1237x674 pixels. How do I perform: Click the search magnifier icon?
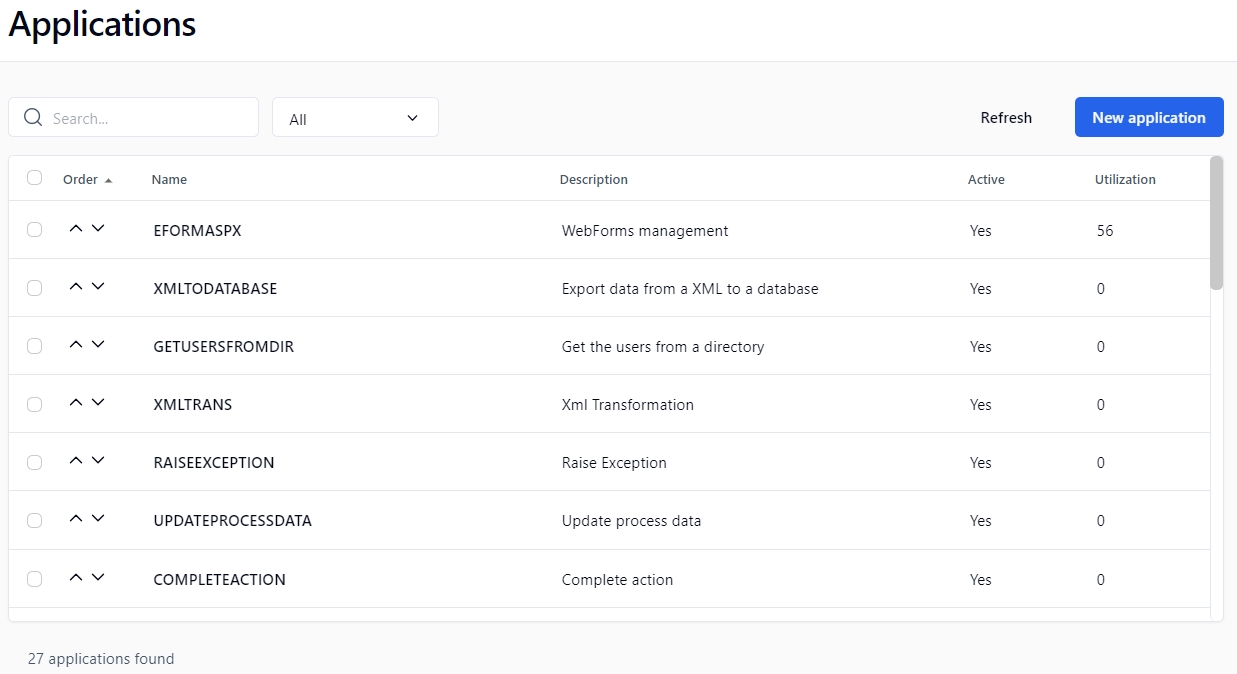tap(33, 118)
